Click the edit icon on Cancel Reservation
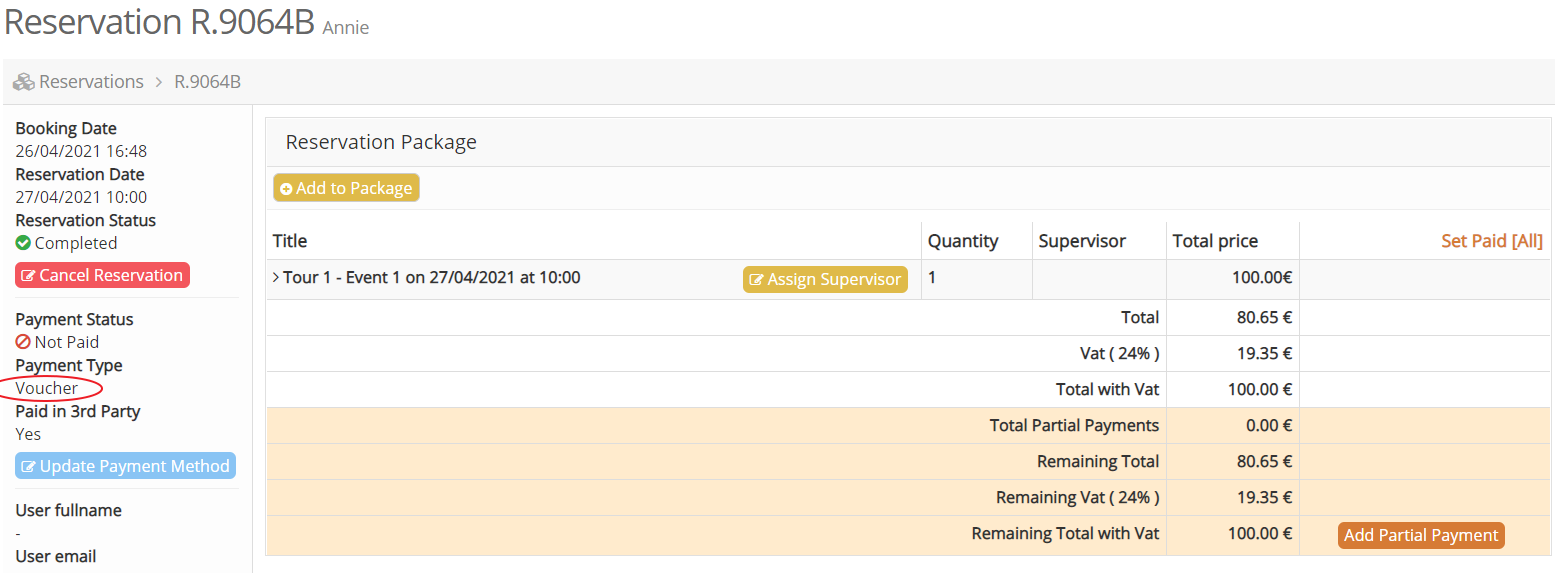This screenshot has width=1555, height=573. pyautogui.click(x=28, y=276)
